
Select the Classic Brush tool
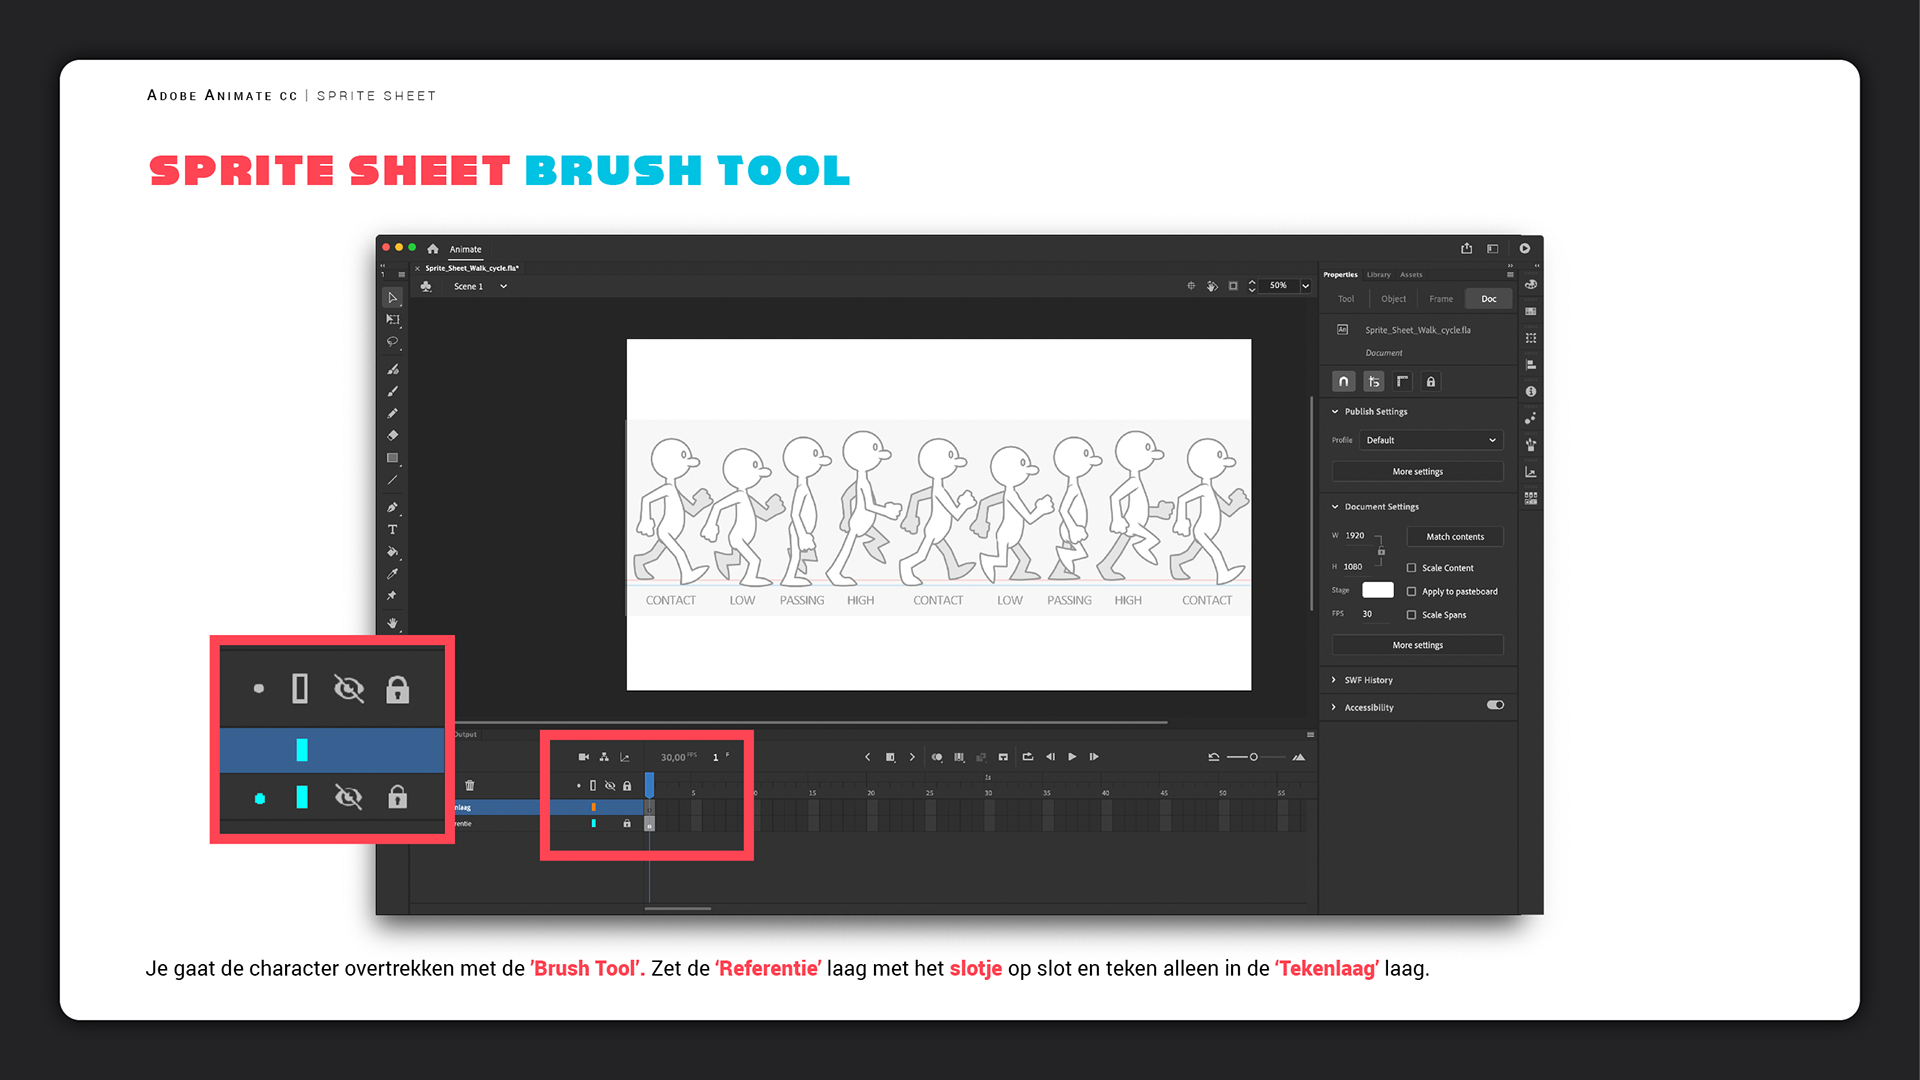[392, 391]
